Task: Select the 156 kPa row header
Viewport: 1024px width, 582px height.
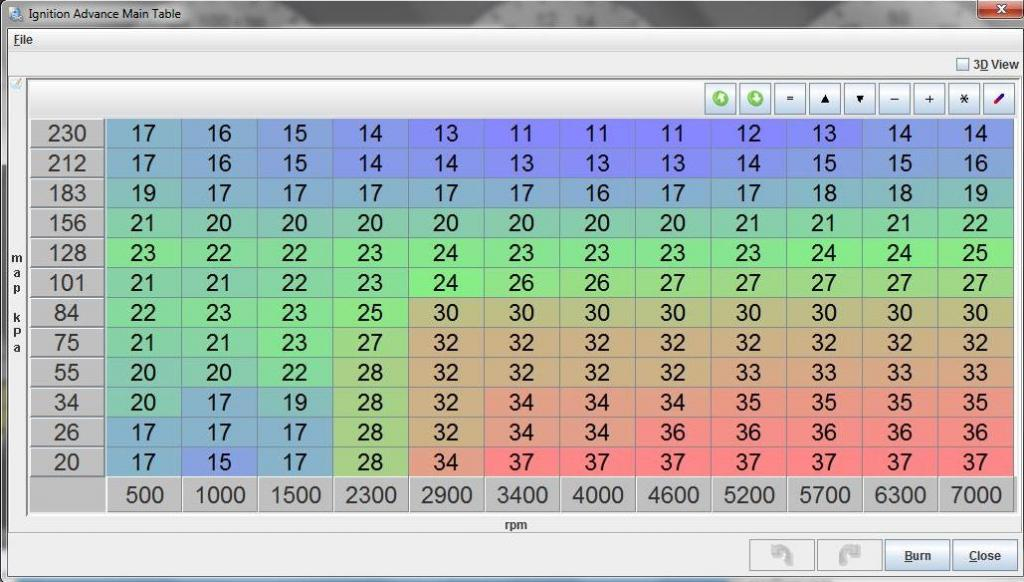Action: [x=67, y=223]
